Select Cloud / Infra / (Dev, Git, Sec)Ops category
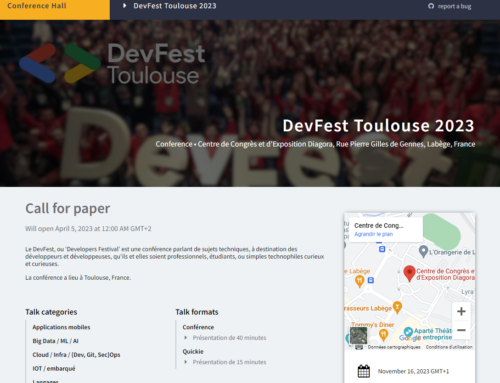This screenshot has height=383, width=500. [76, 355]
